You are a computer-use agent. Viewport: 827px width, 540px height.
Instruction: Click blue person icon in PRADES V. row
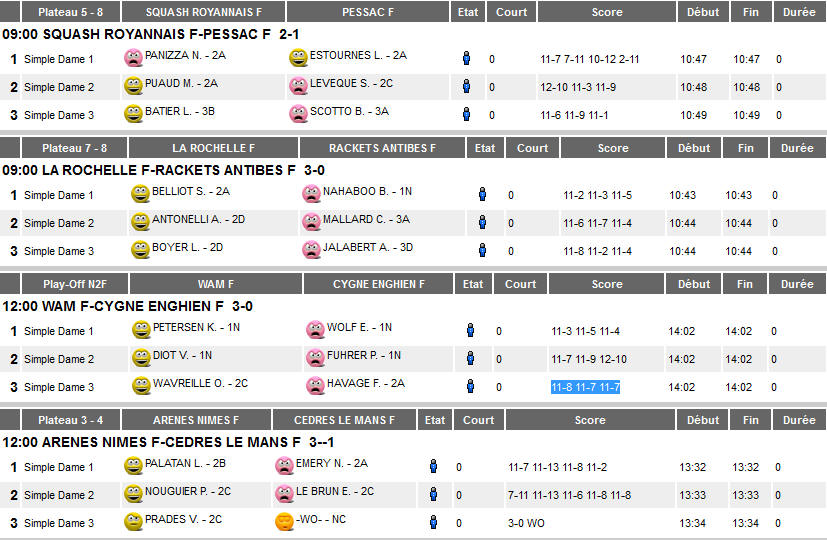pos(434,522)
